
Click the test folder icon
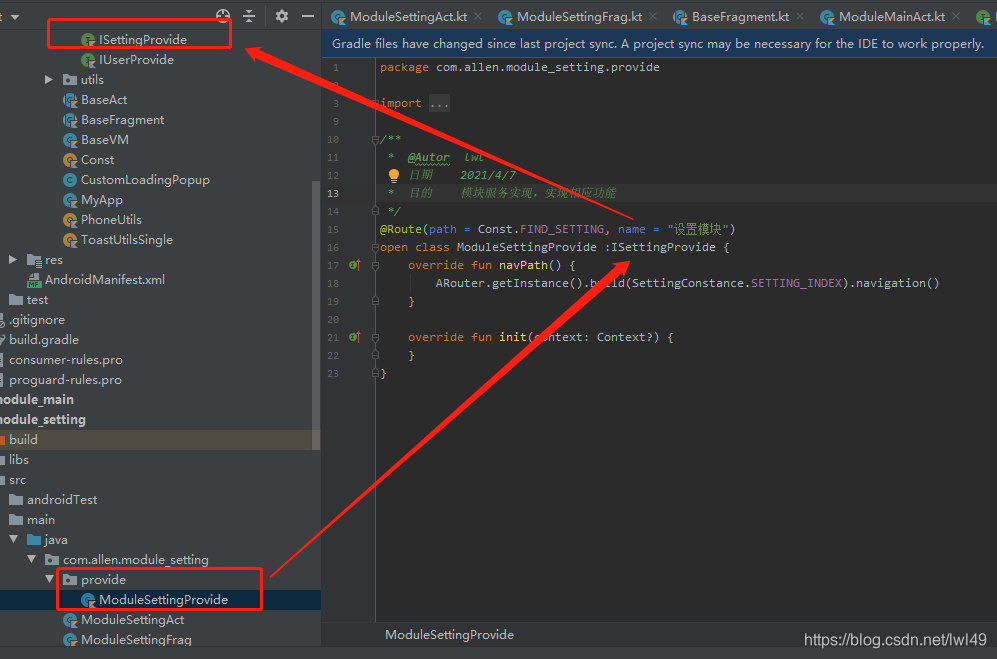coord(16,300)
